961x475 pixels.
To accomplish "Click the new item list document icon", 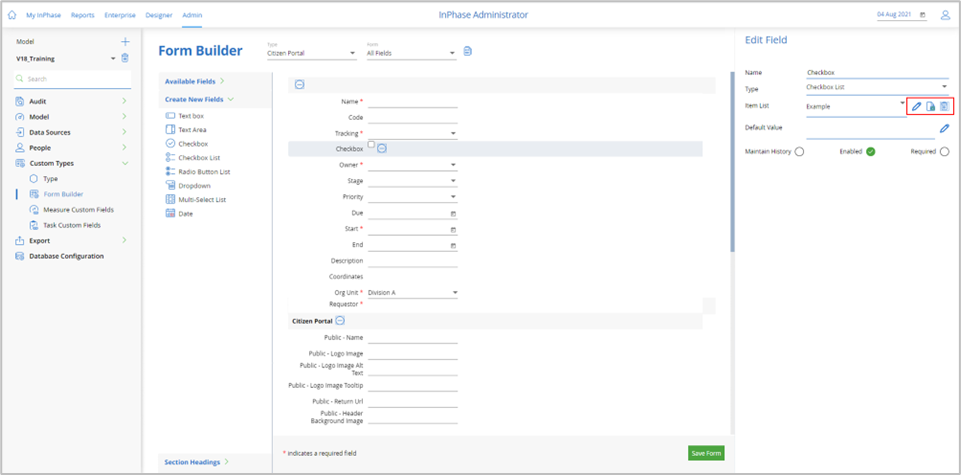I will pos(930,107).
